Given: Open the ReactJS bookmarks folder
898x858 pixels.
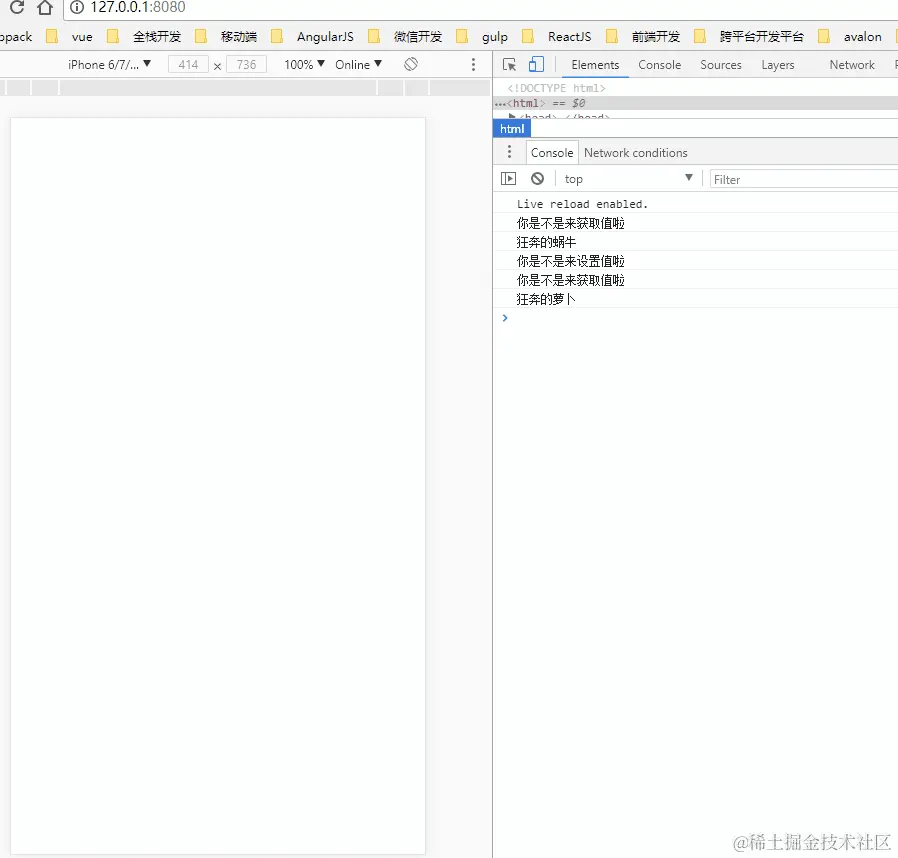Looking at the screenshot, I should (557, 37).
